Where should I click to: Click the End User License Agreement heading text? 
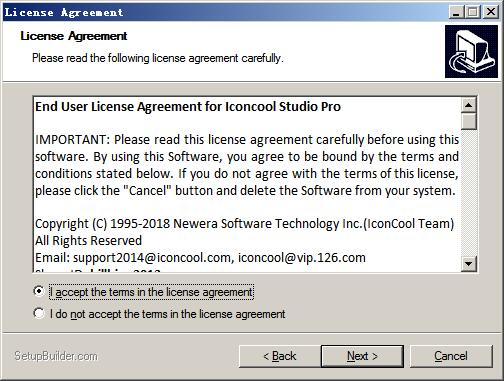pyautogui.click(x=188, y=107)
